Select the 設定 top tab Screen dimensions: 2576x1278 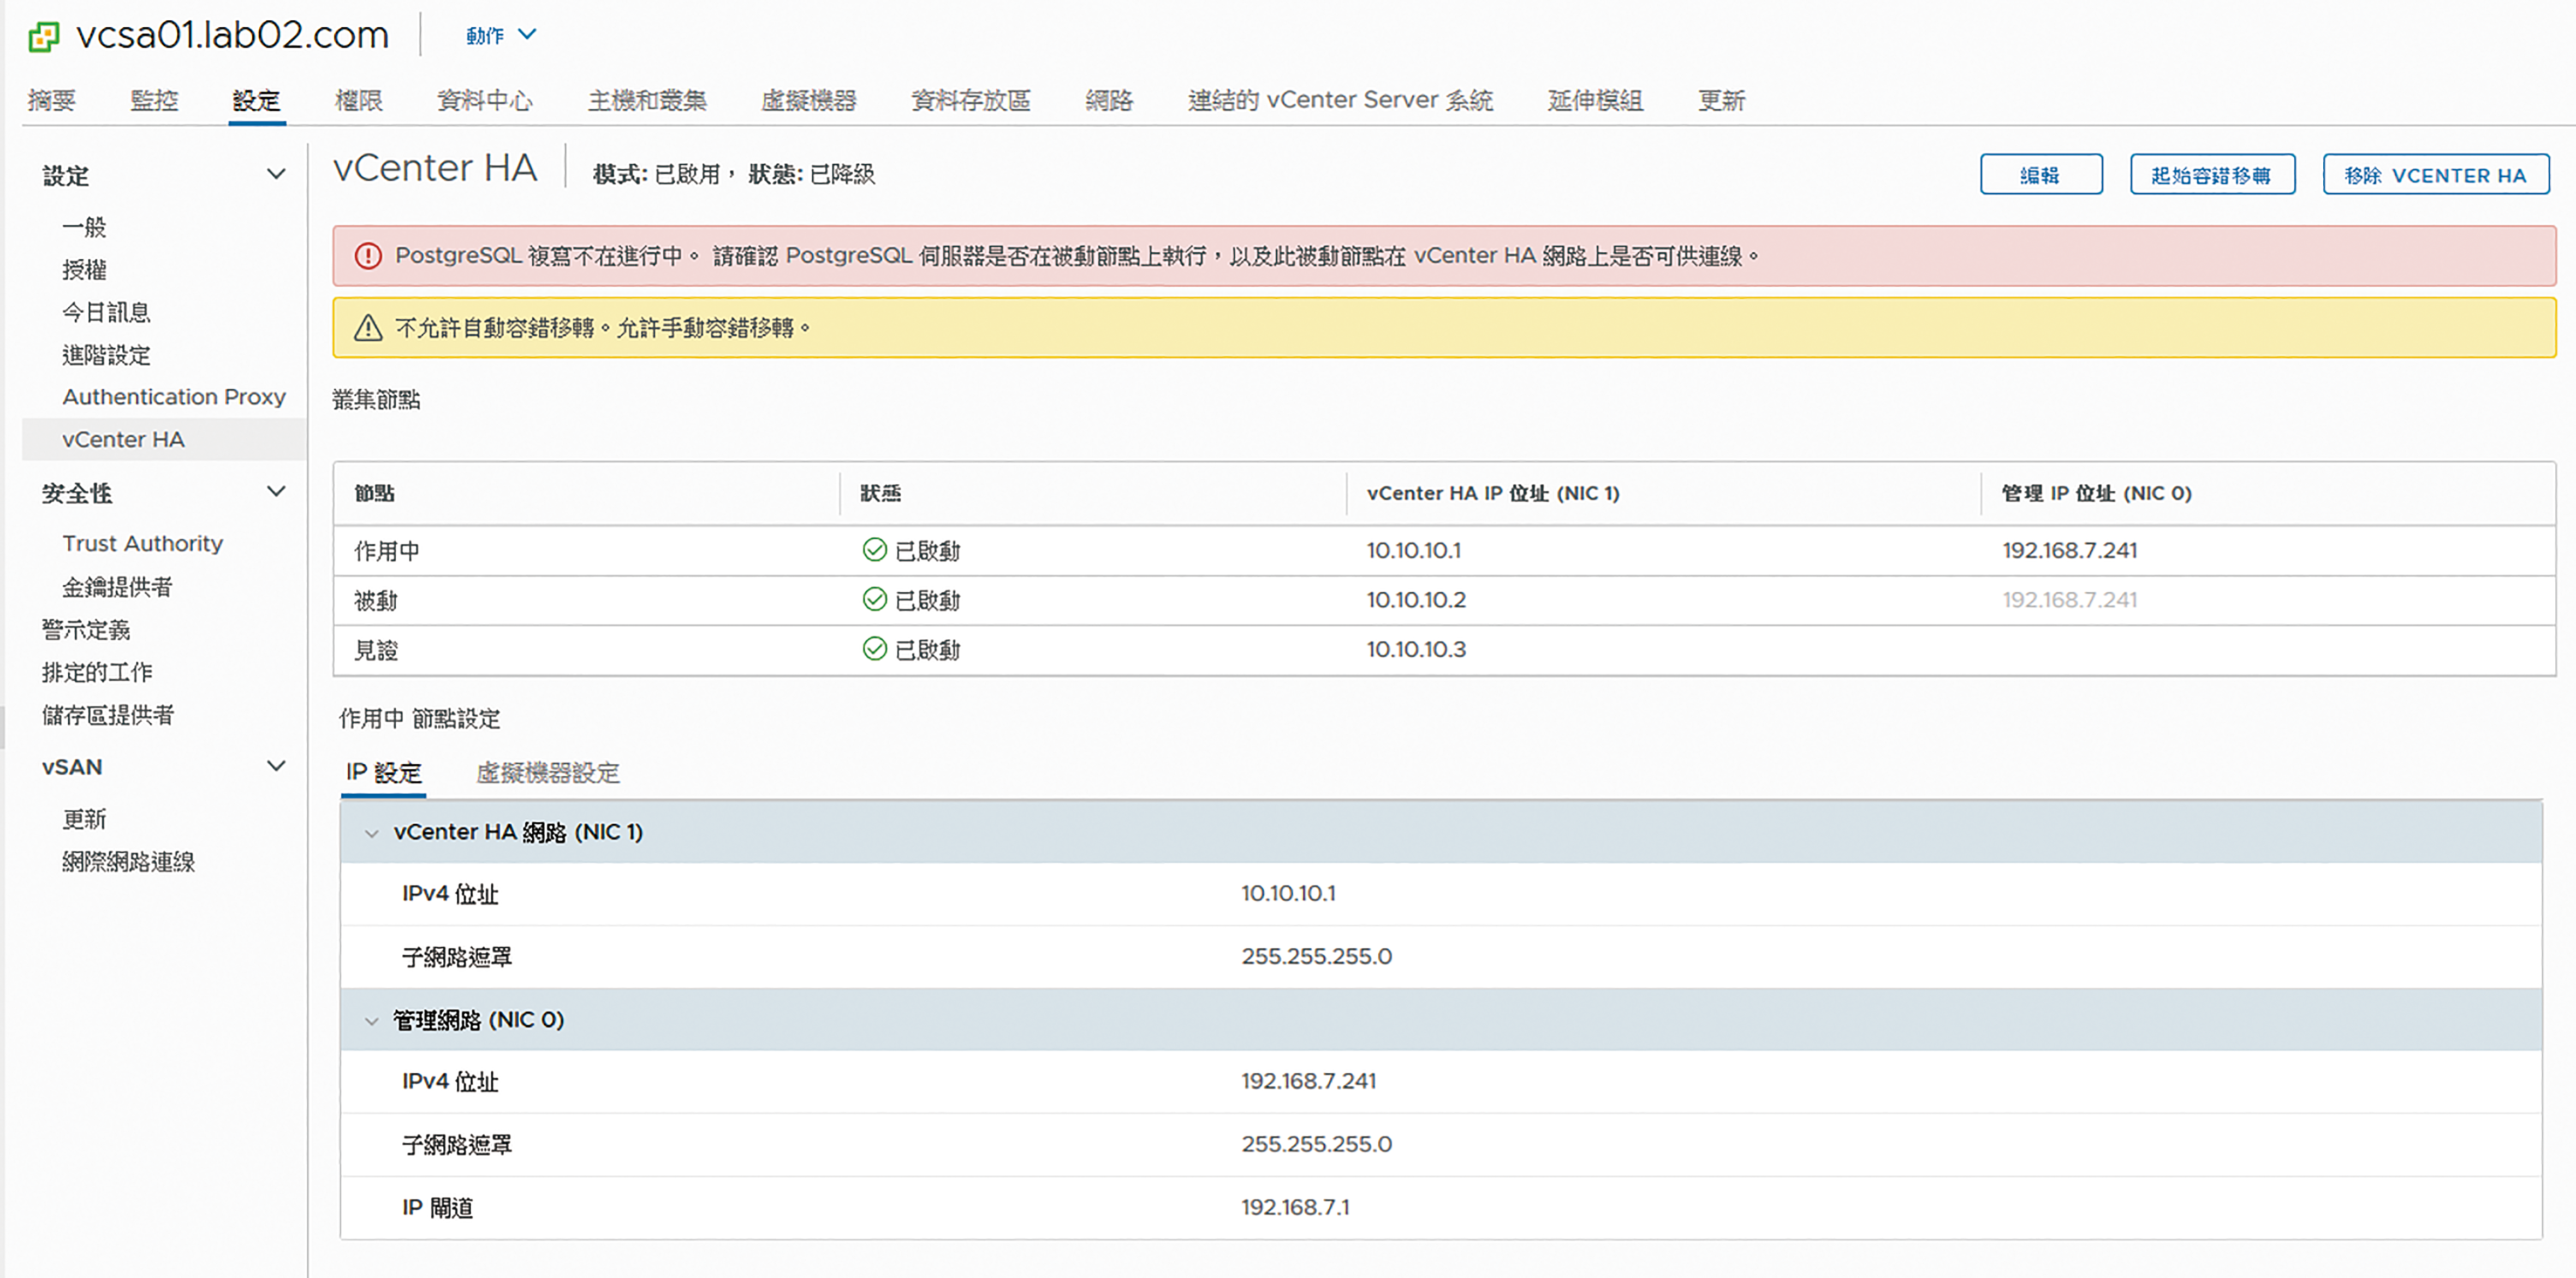[x=256, y=100]
